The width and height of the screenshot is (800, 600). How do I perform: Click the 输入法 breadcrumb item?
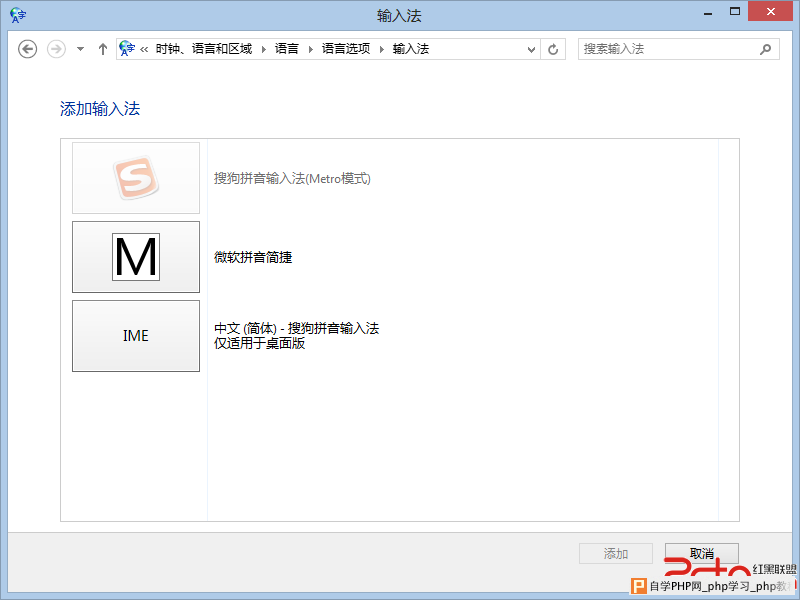(411, 48)
